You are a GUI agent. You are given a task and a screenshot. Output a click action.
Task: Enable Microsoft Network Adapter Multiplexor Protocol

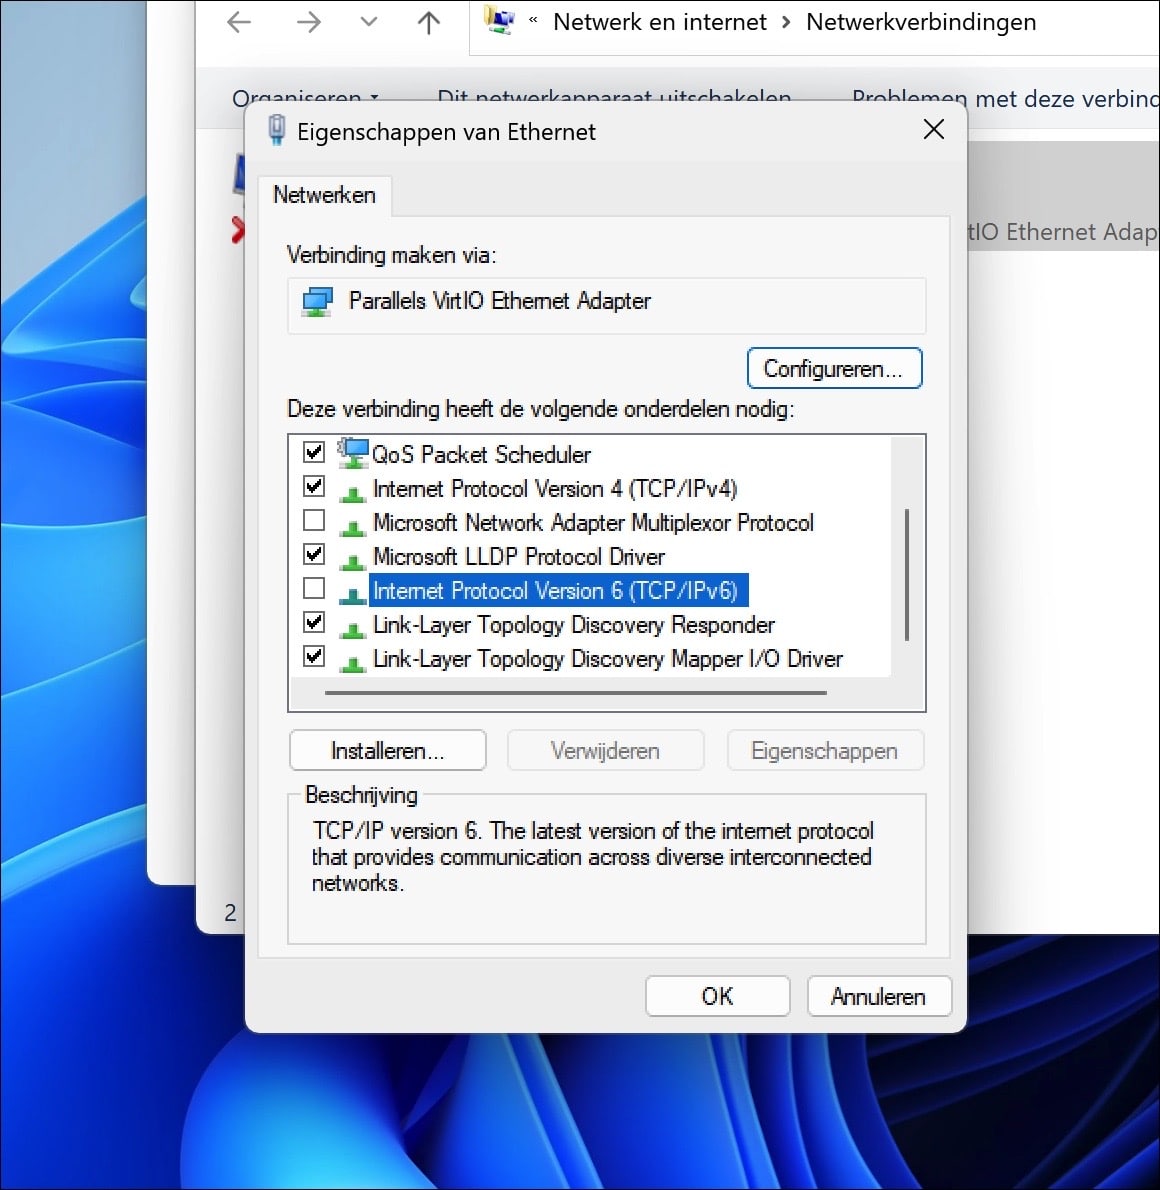pyautogui.click(x=313, y=520)
